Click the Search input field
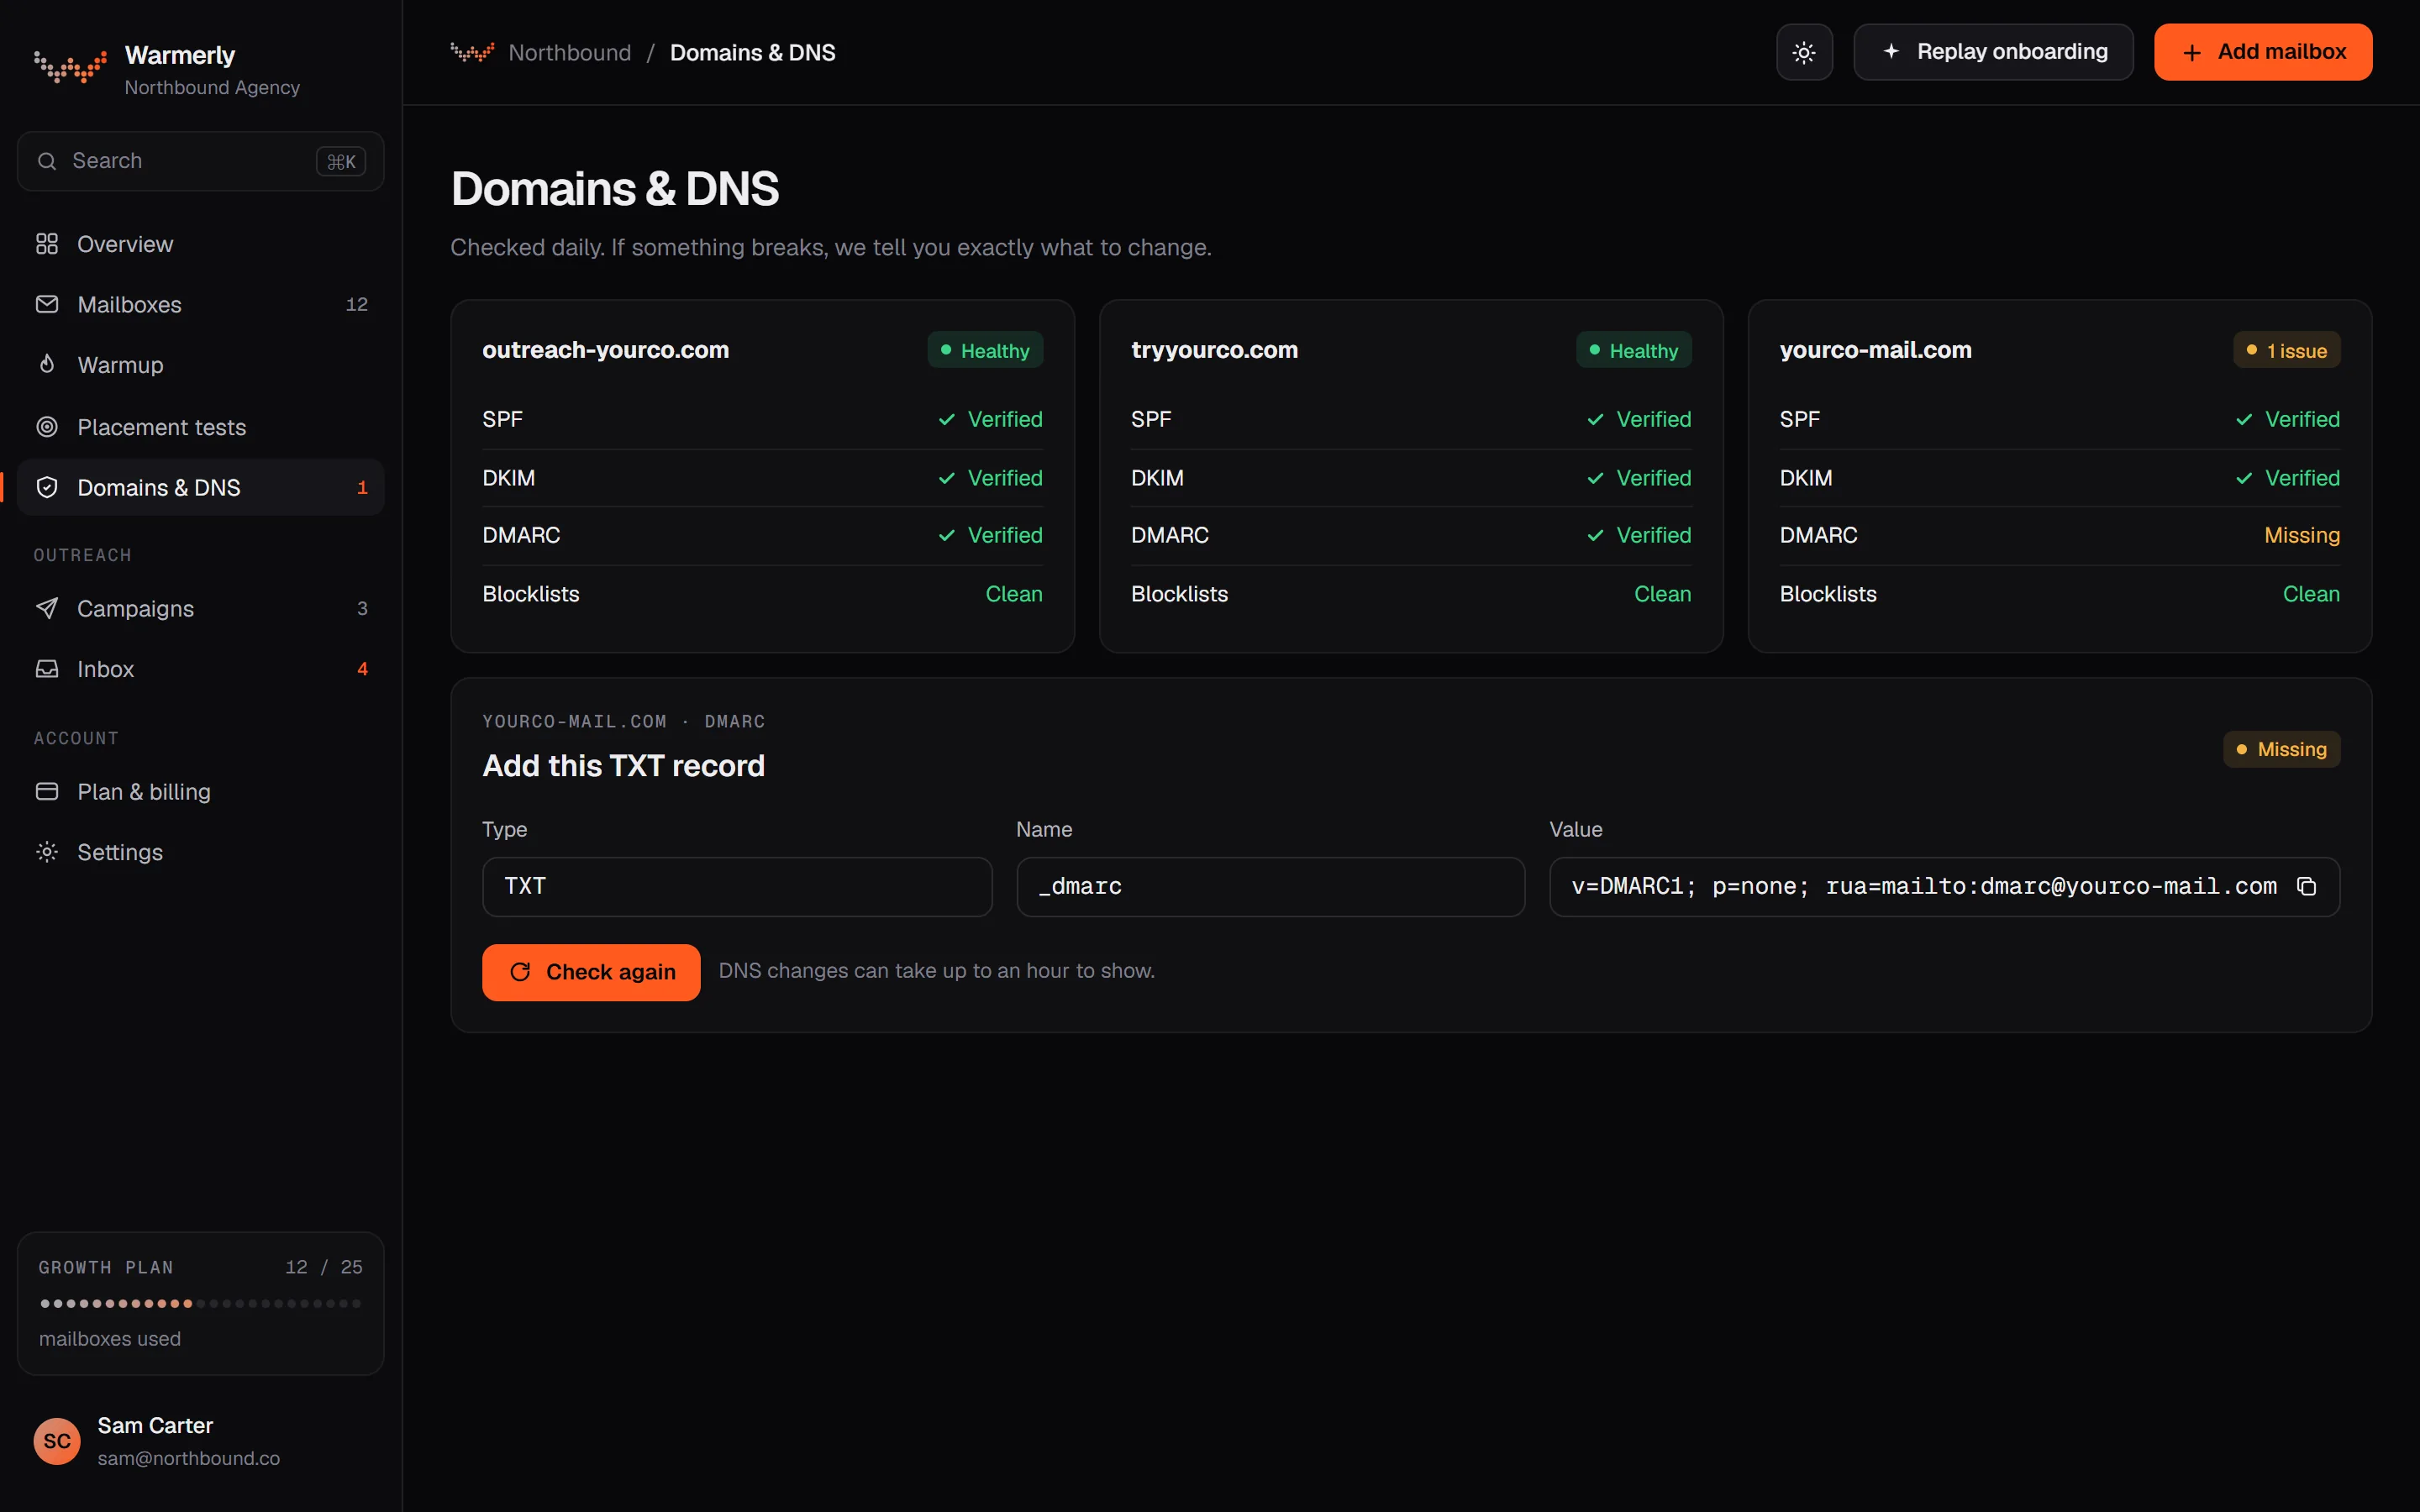This screenshot has width=2420, height=1512. [201, 161]
